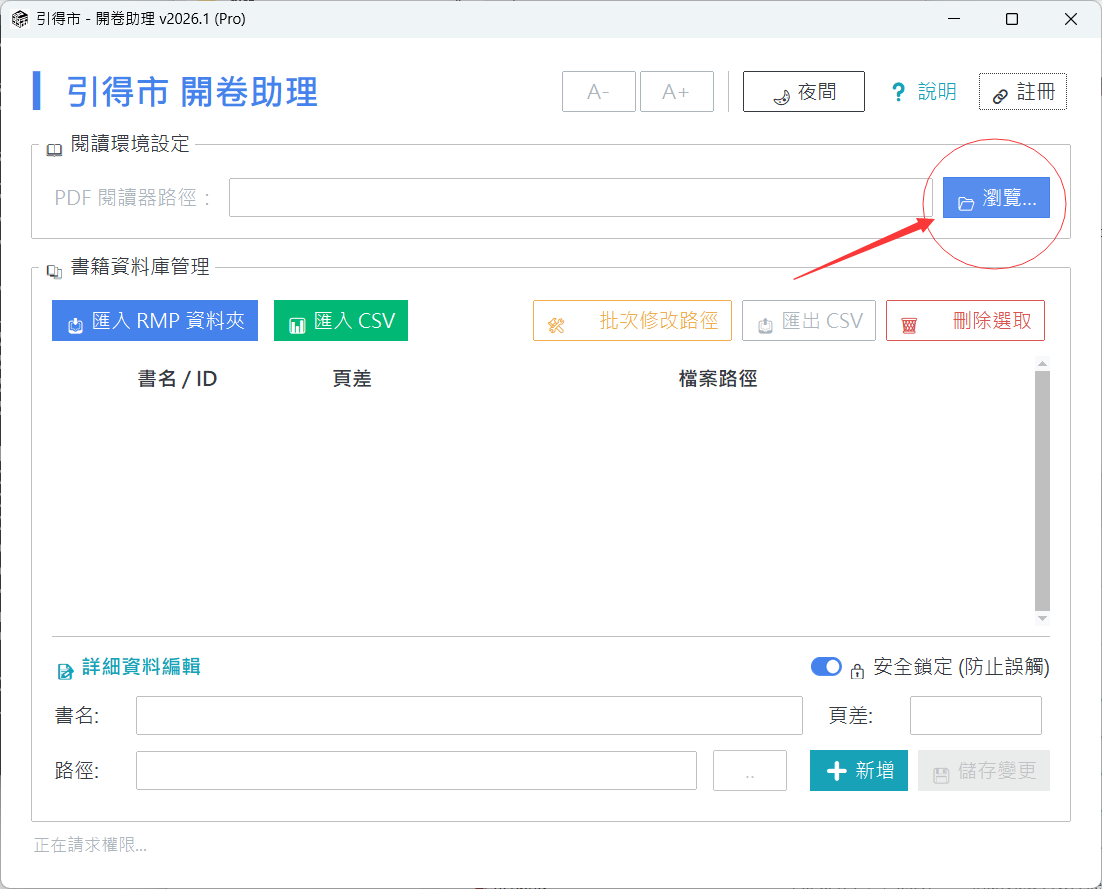Image resolution: width=1102 pixels, height=889 pixels.
Task: Toggle the 安全鎖定 switch
Action: click(x=826, y=667)
